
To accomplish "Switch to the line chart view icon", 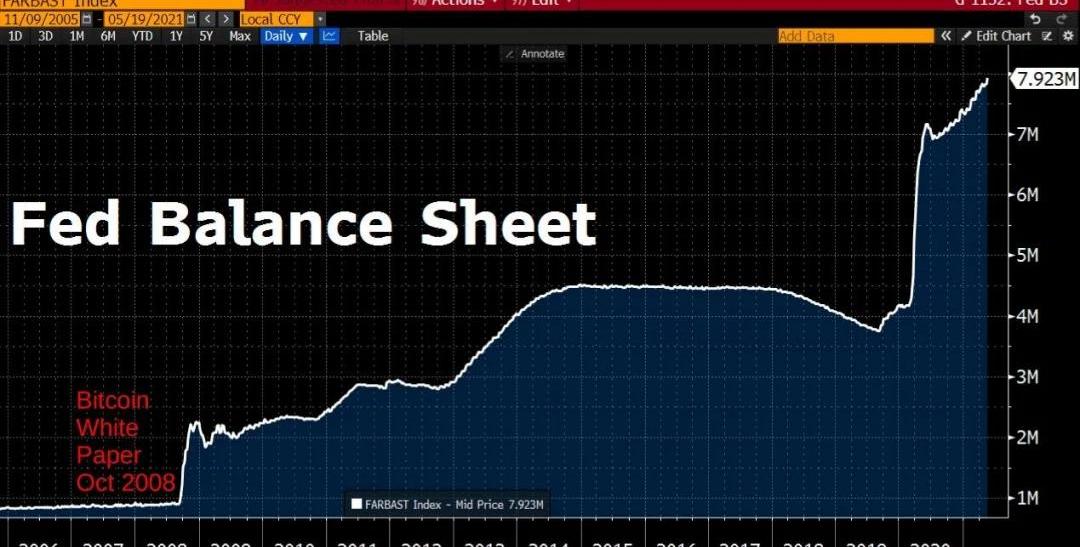I will click(329, 36).
